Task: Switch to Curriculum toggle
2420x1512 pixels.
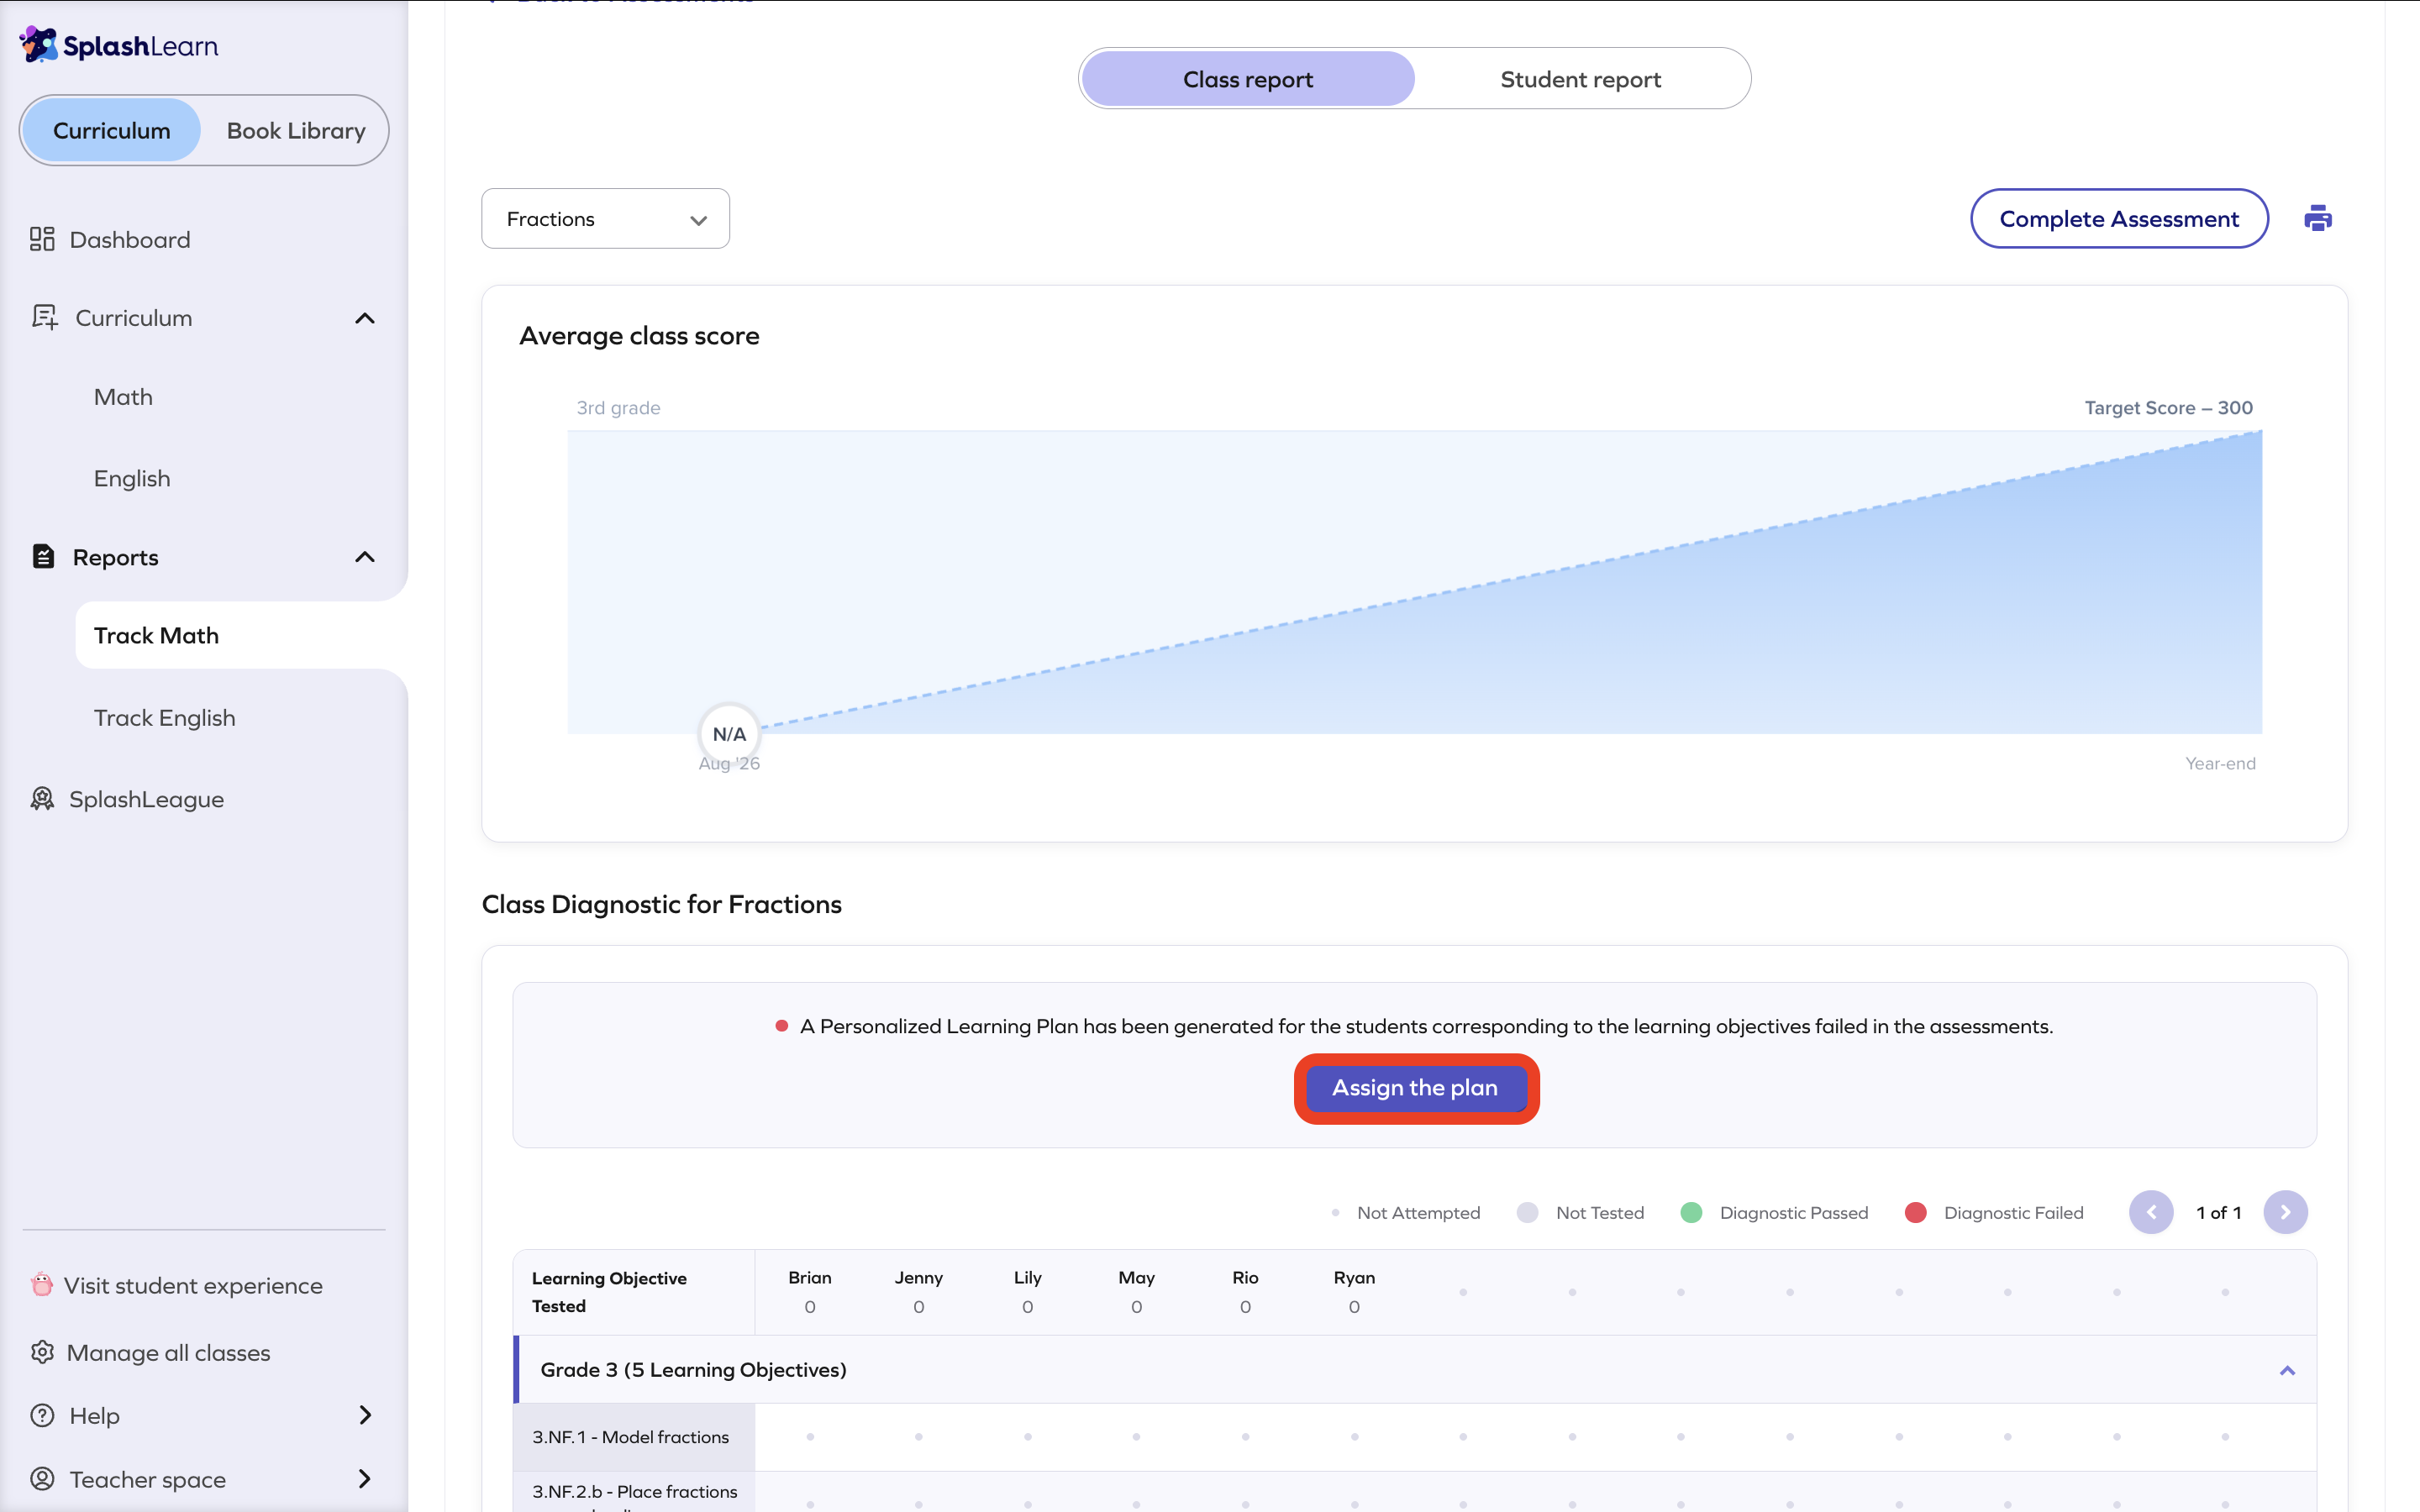Action: coord(112,130)
